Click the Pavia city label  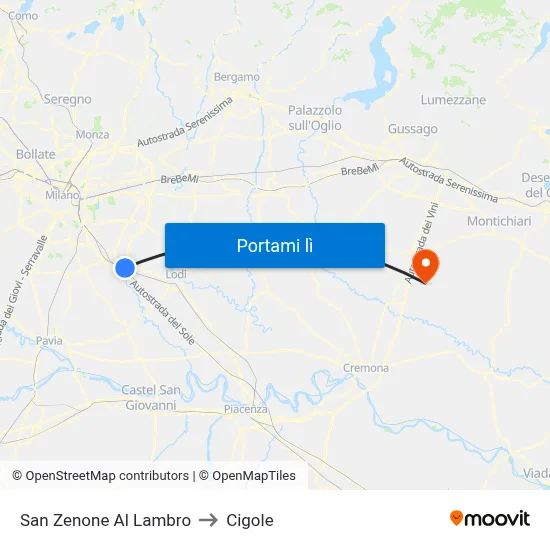point(49,341)
